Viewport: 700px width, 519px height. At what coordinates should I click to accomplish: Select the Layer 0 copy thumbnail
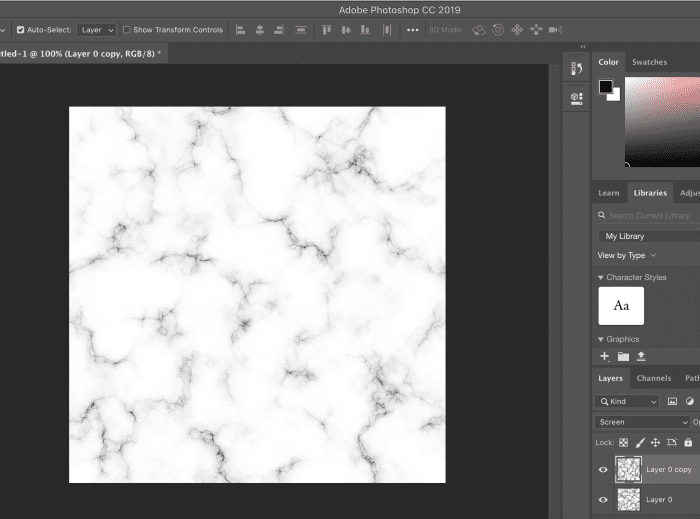coord(629,469)
